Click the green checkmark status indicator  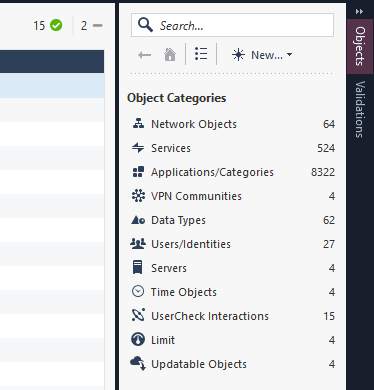click(x=56, y=25)
